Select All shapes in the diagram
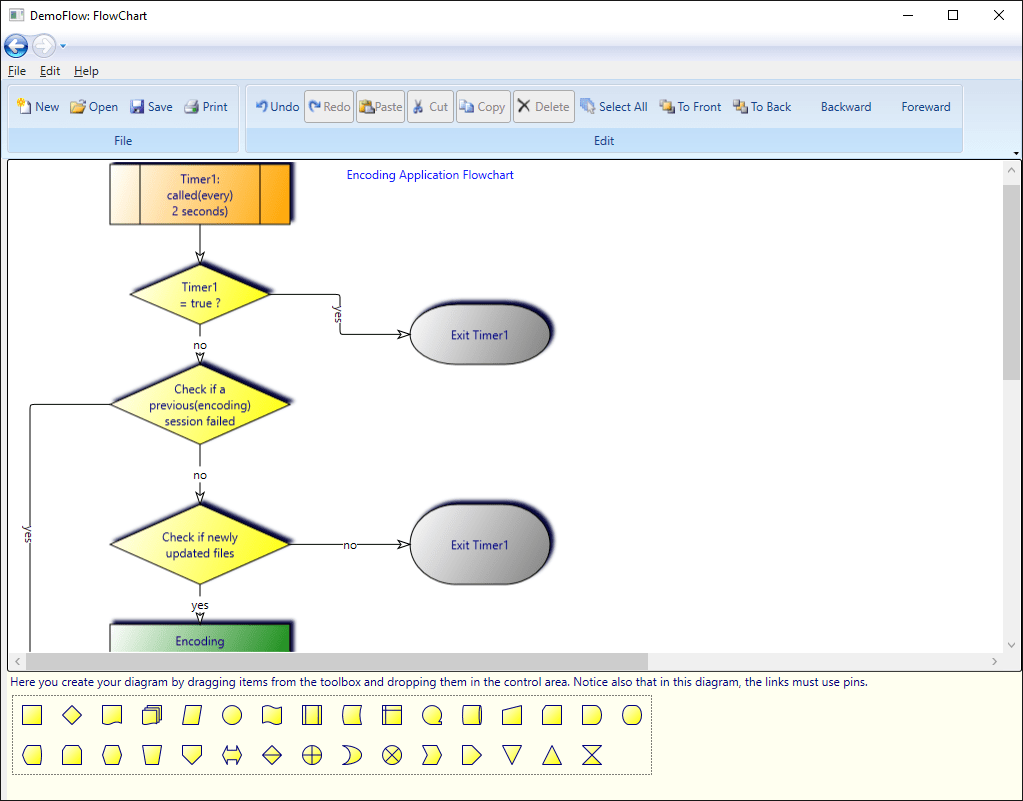 [613, 106]
